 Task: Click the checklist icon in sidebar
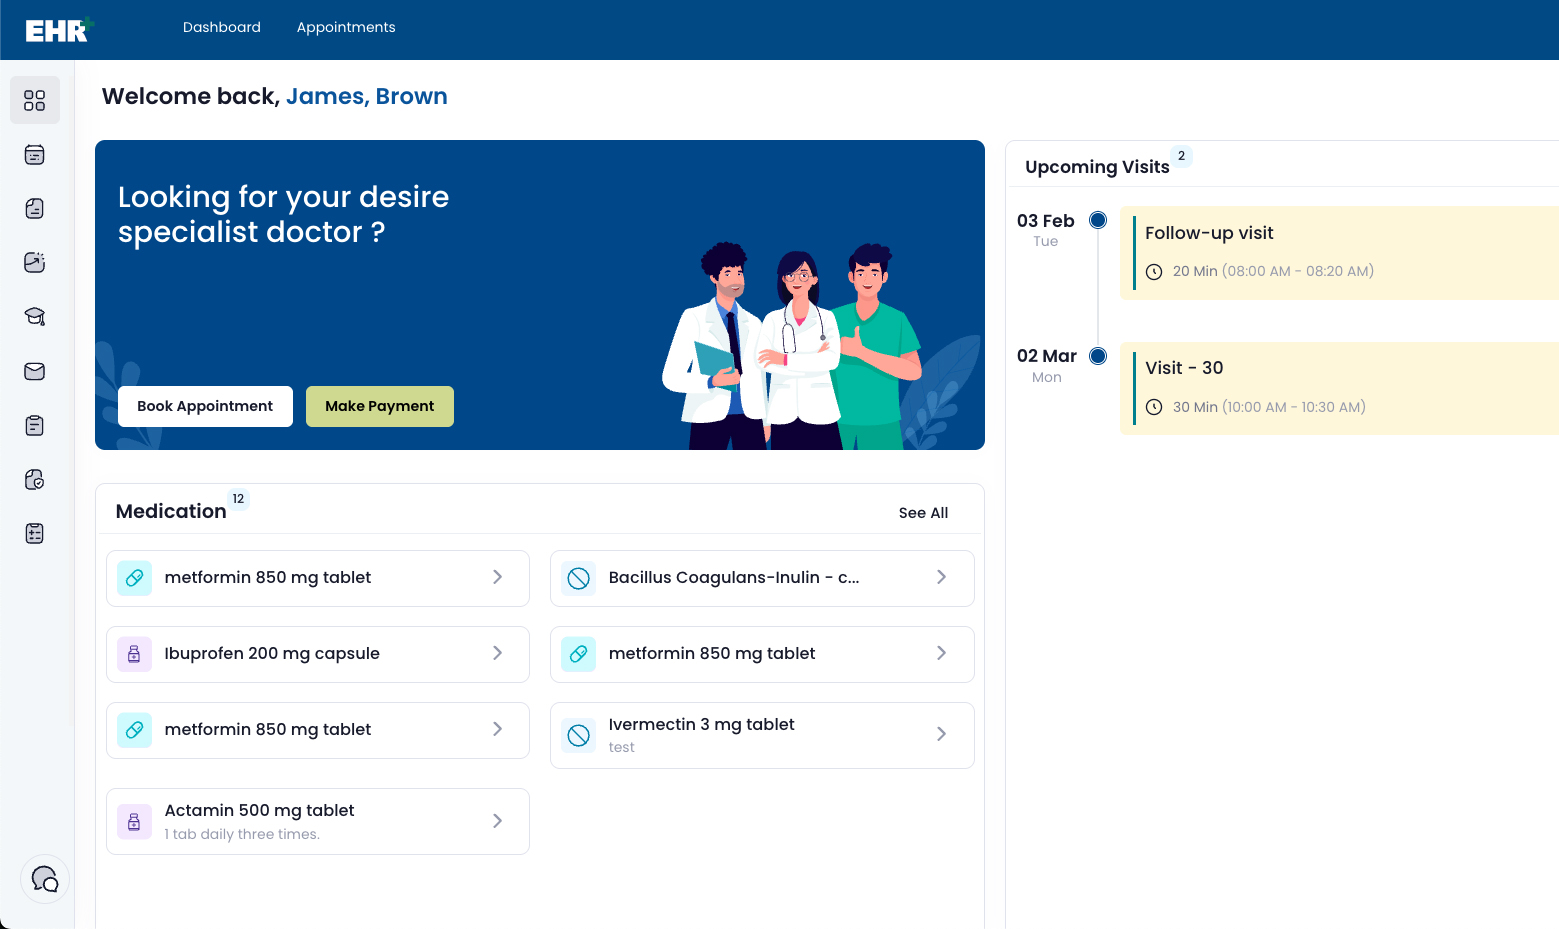[x=35, y=534]
